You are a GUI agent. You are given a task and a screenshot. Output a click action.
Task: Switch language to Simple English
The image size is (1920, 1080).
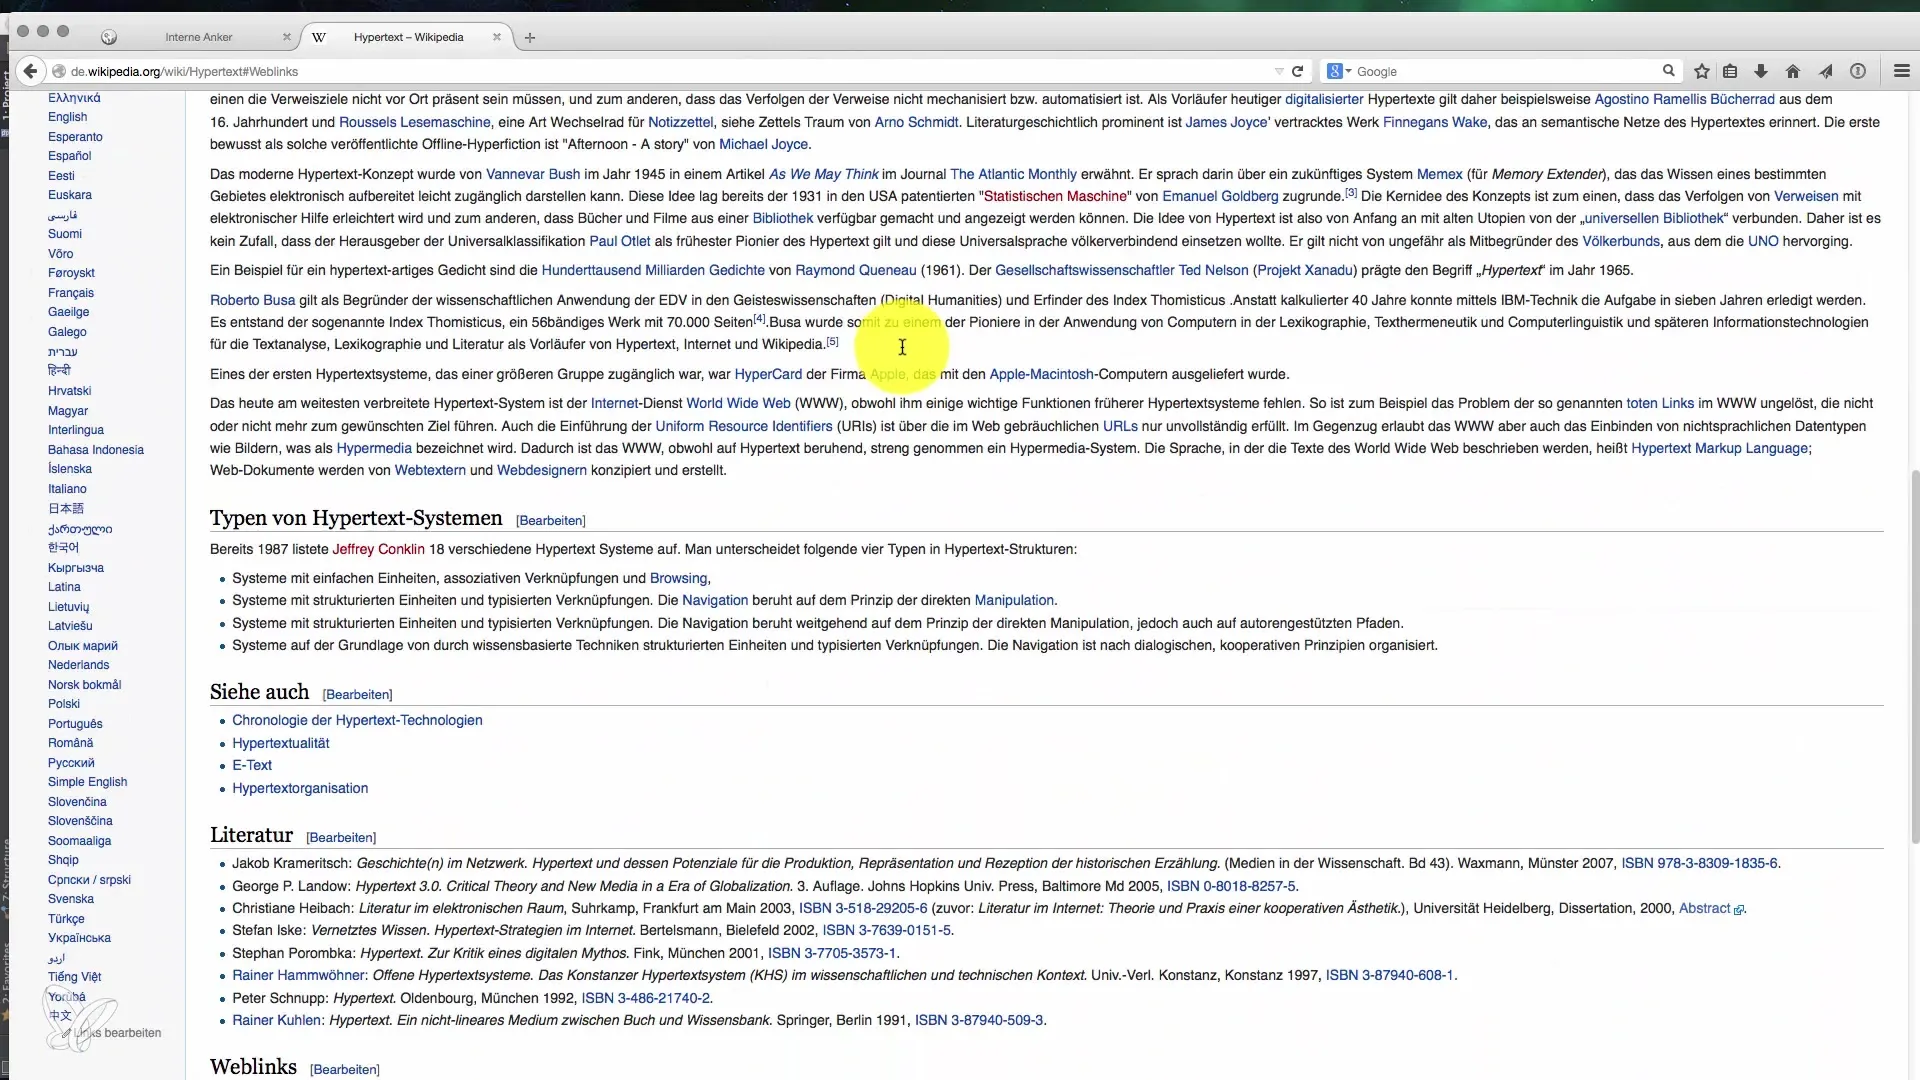pos(87,782)
